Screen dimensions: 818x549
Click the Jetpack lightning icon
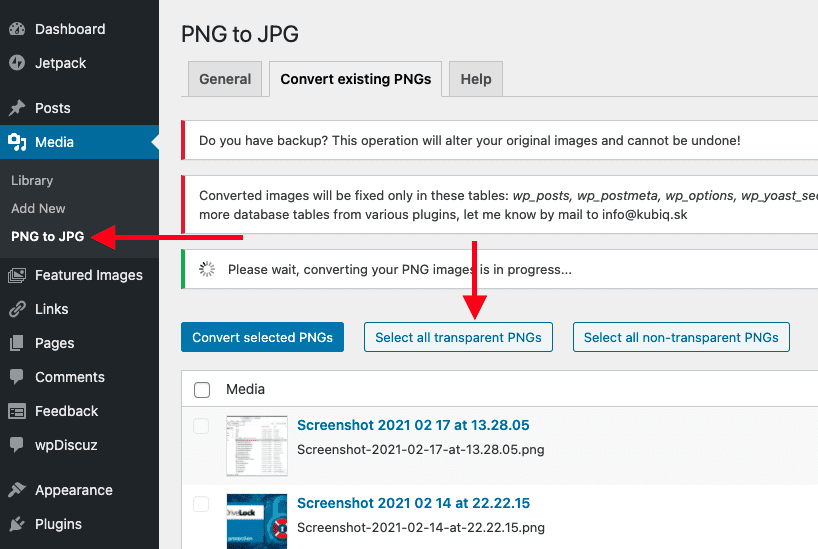(x=17, y=63)
